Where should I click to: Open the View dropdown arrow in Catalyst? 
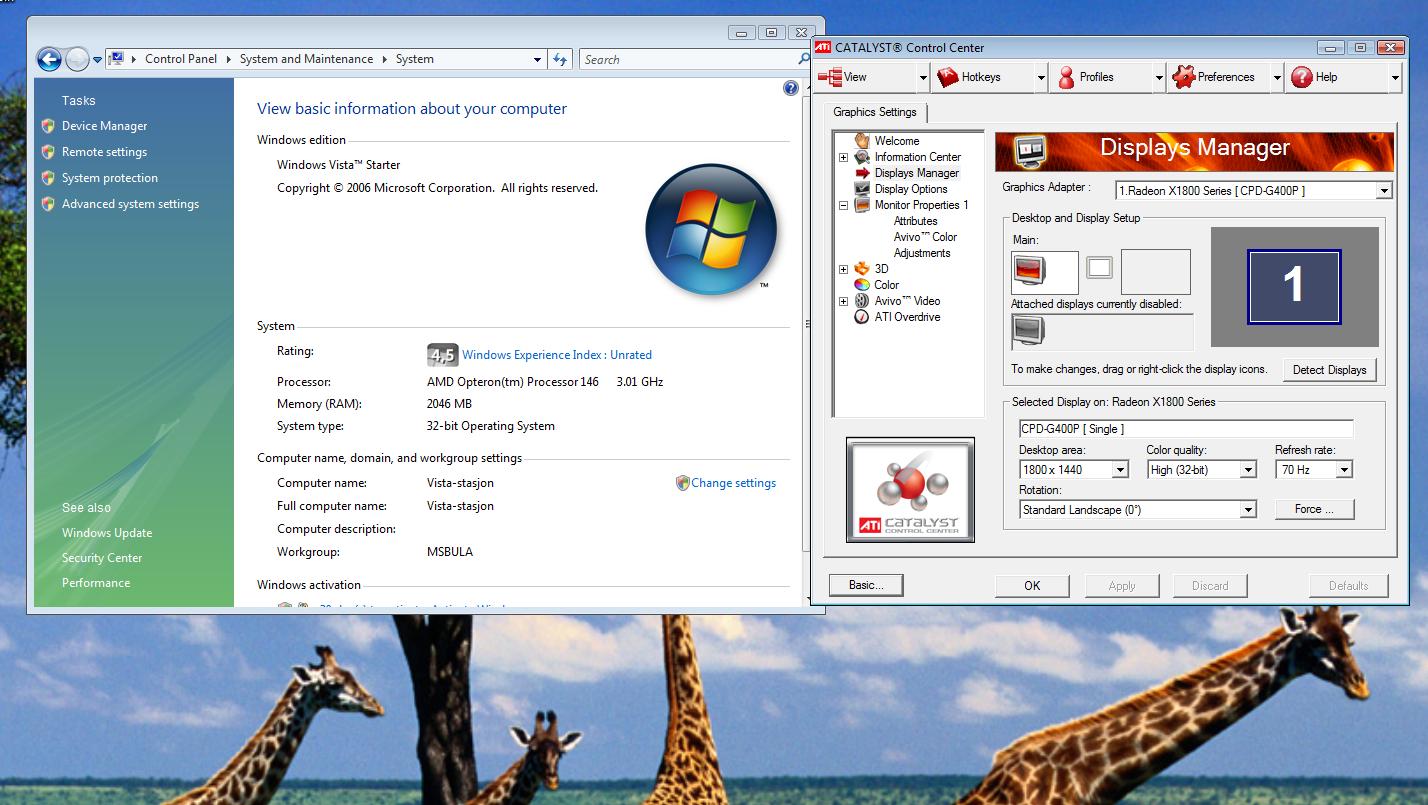[923, 77]
